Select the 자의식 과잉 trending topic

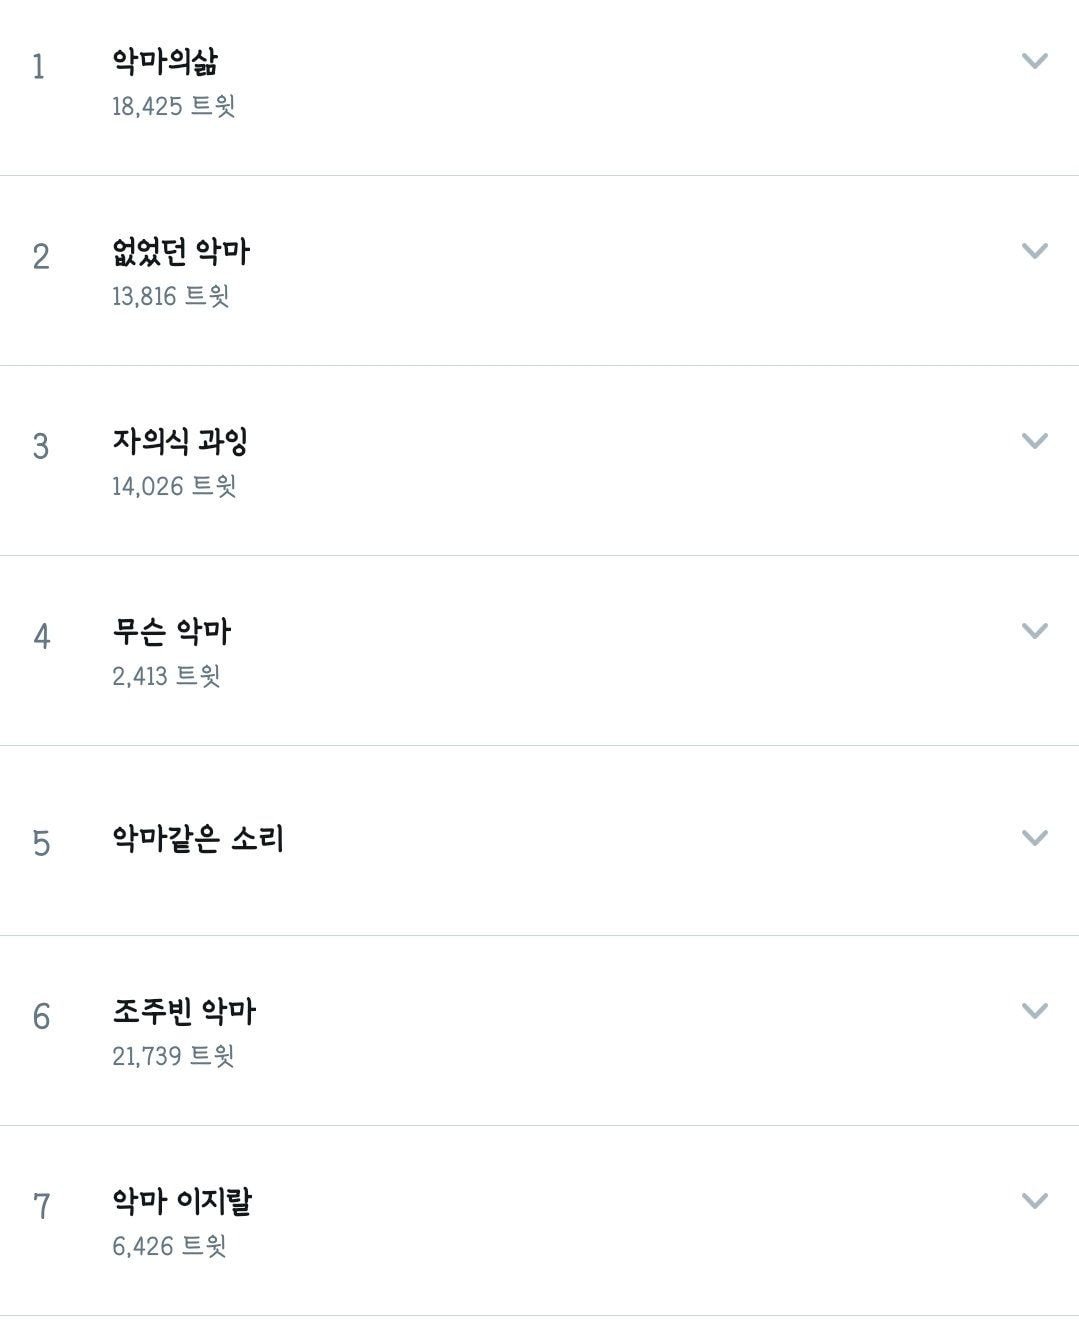pyautogui.click(x=180, y=442)
